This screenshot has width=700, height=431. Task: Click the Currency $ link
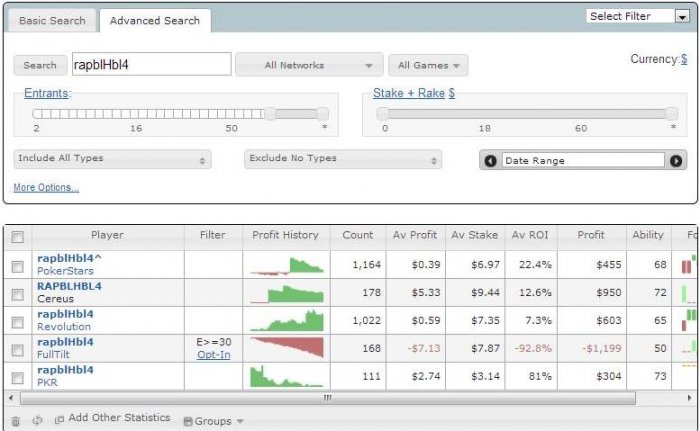pos(684,59)
